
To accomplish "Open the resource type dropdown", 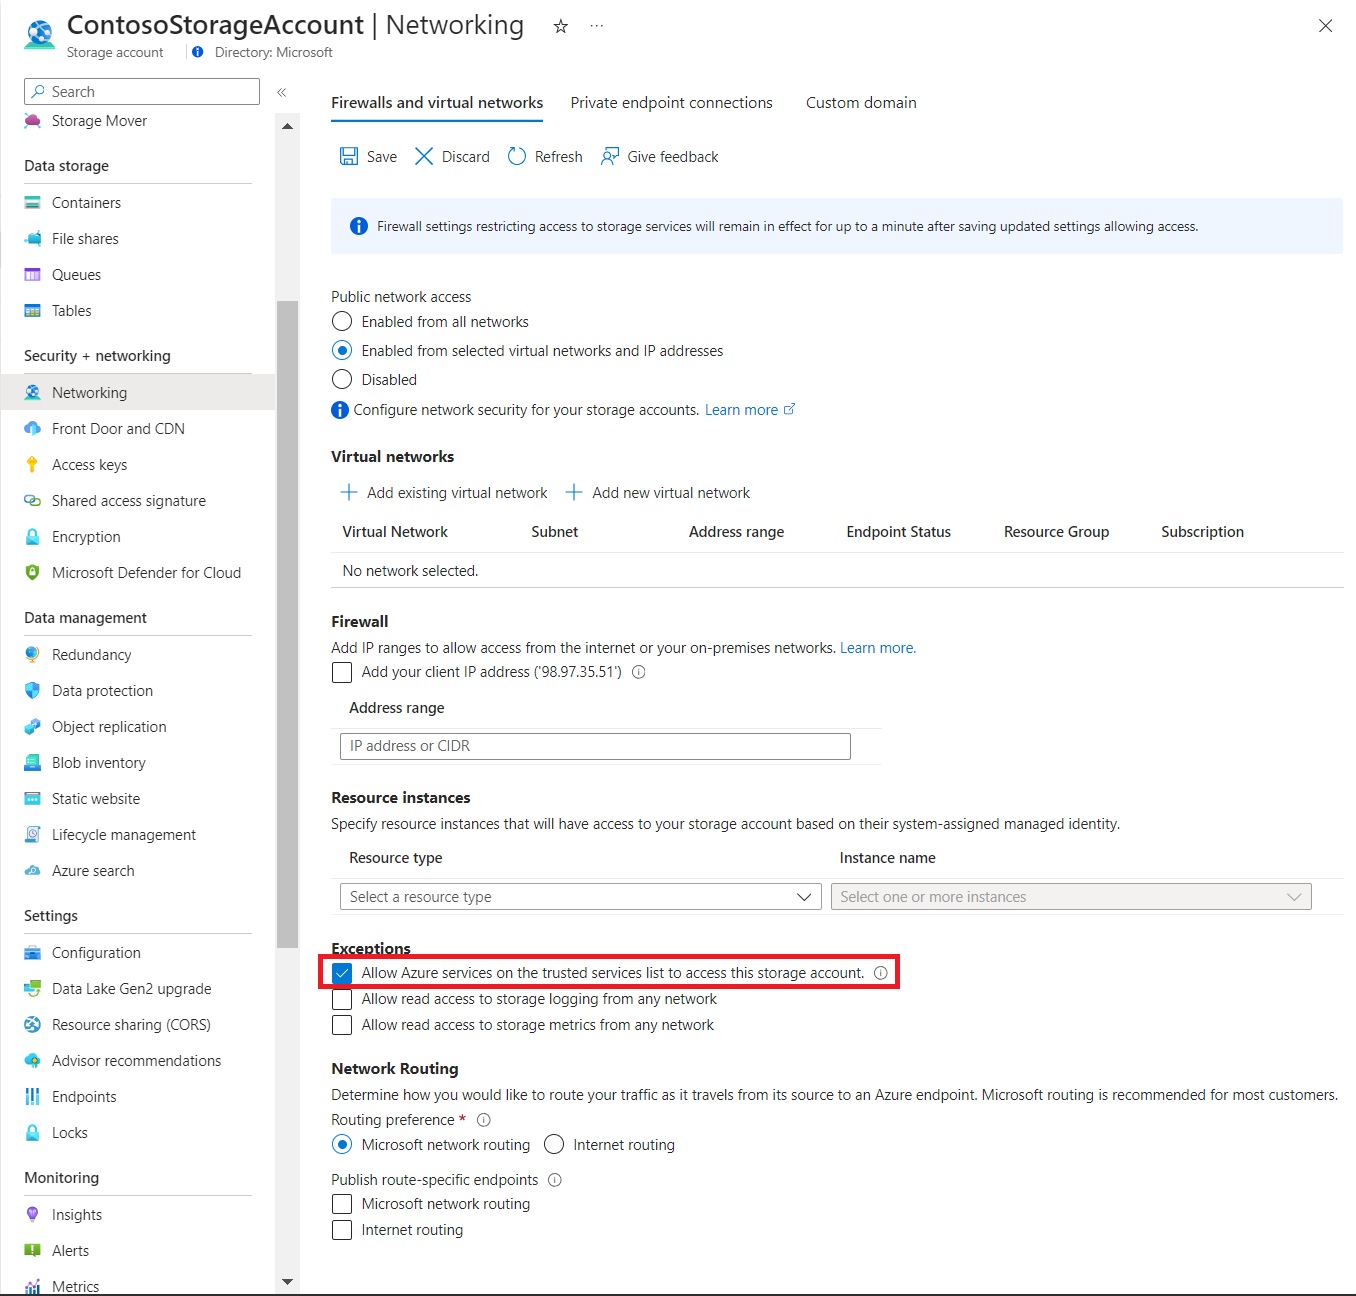I will [580, 896].
